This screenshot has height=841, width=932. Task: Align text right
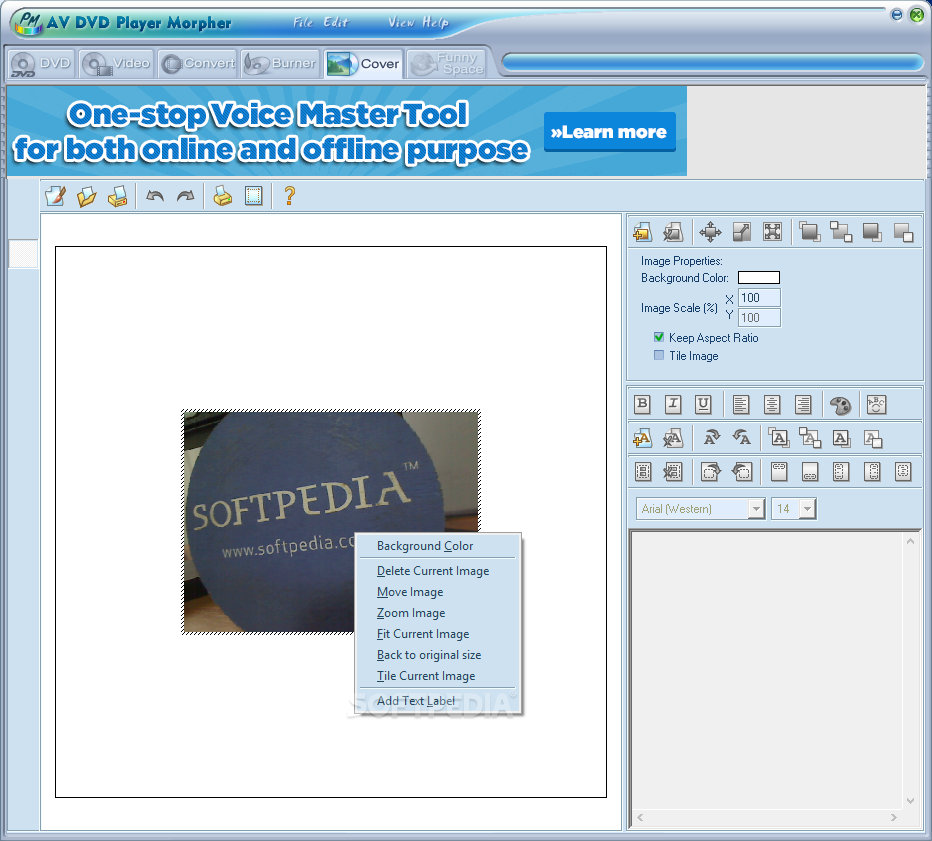pyautogui.click(x=803, y=404)
